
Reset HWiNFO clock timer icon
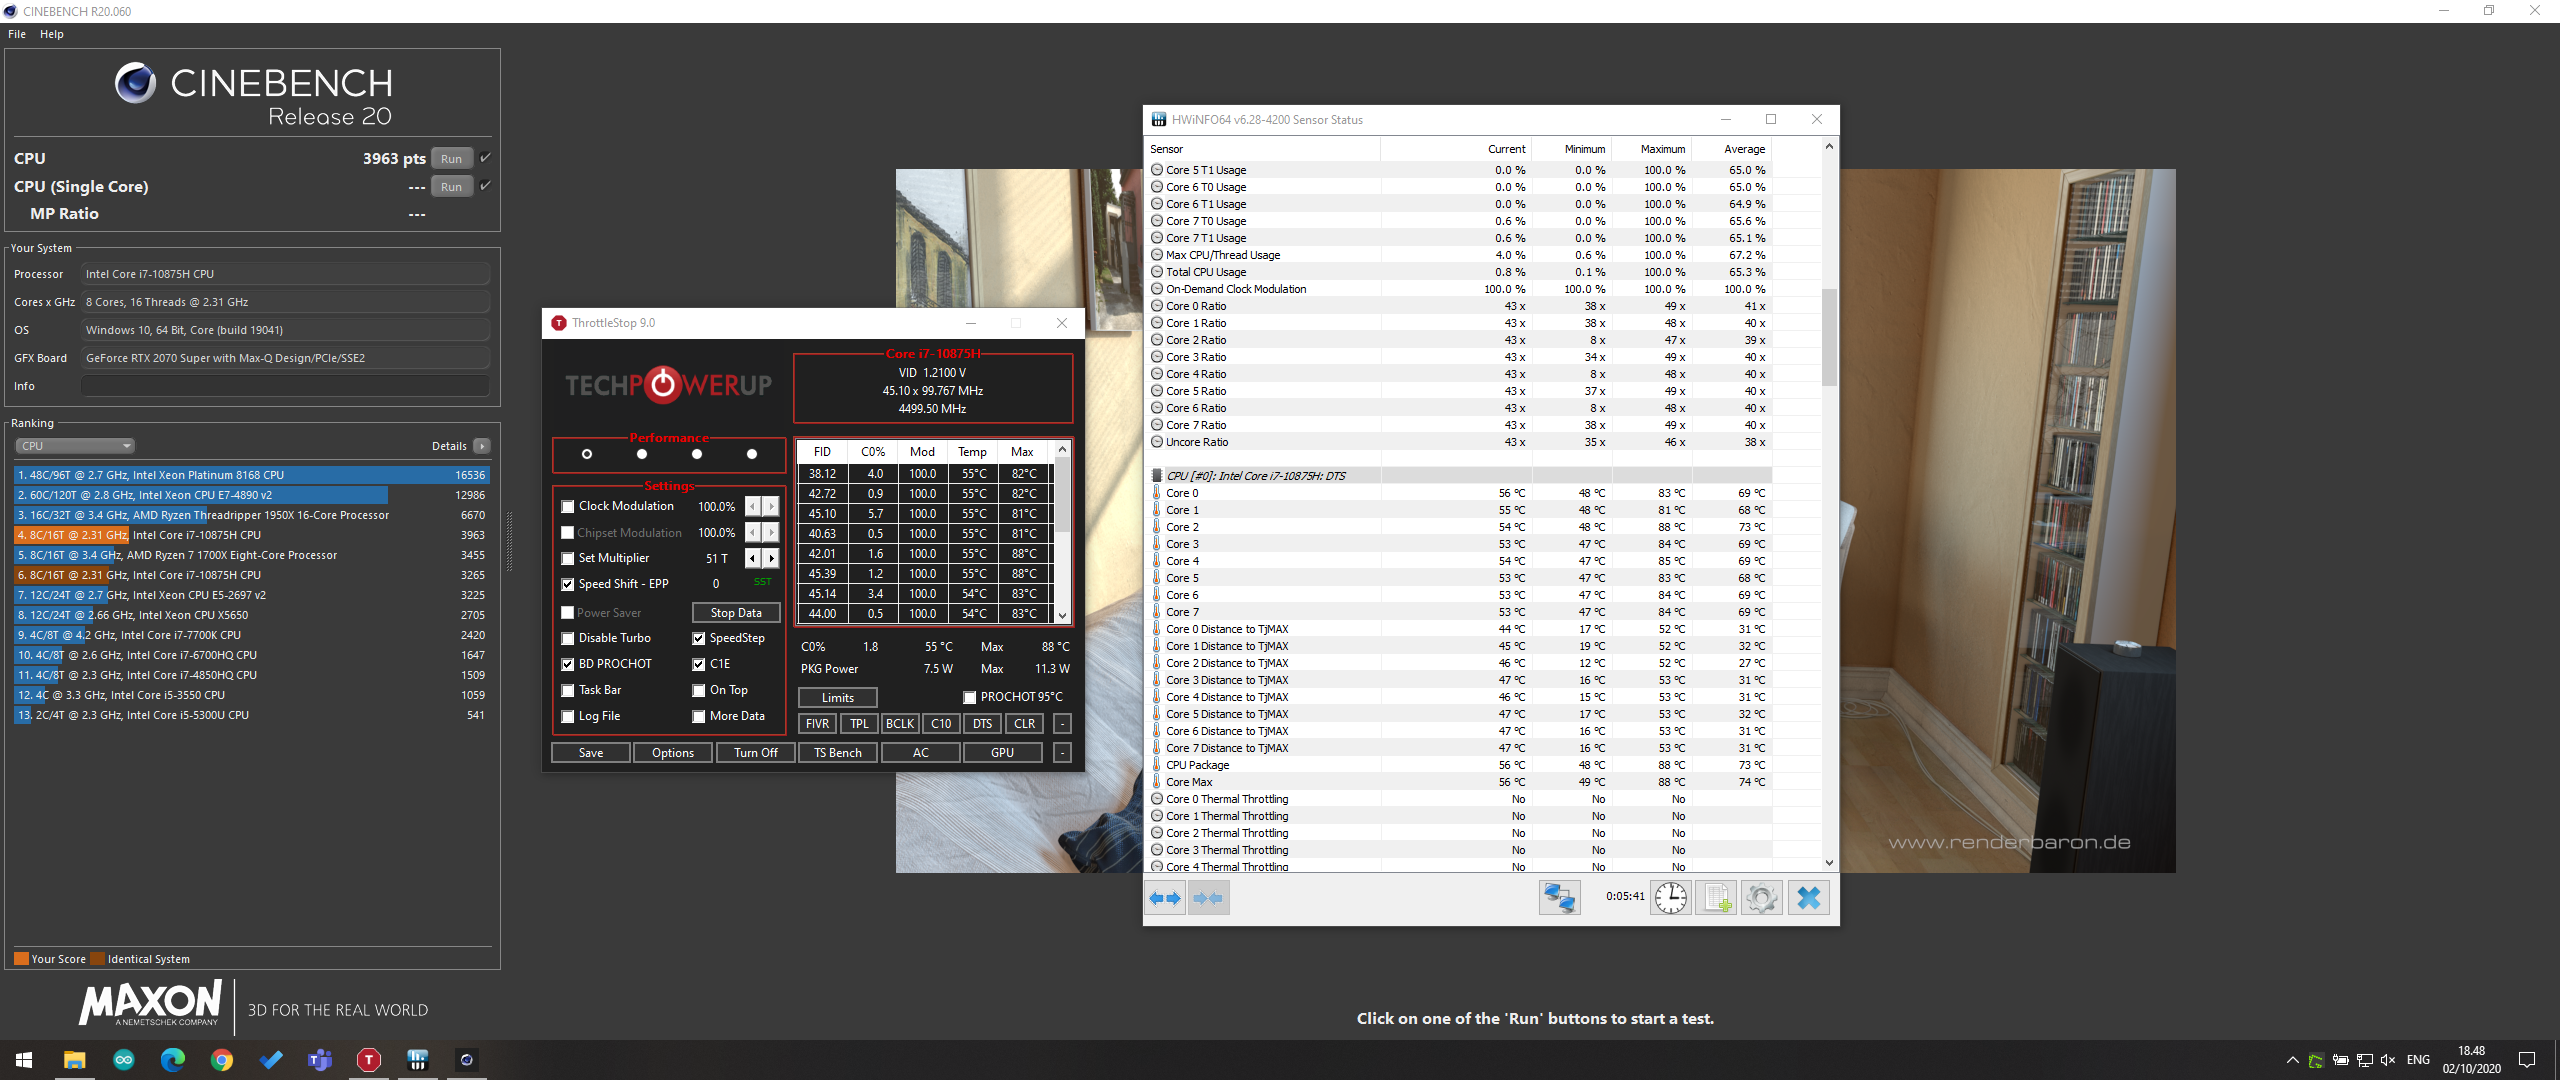pos(1670,898)
